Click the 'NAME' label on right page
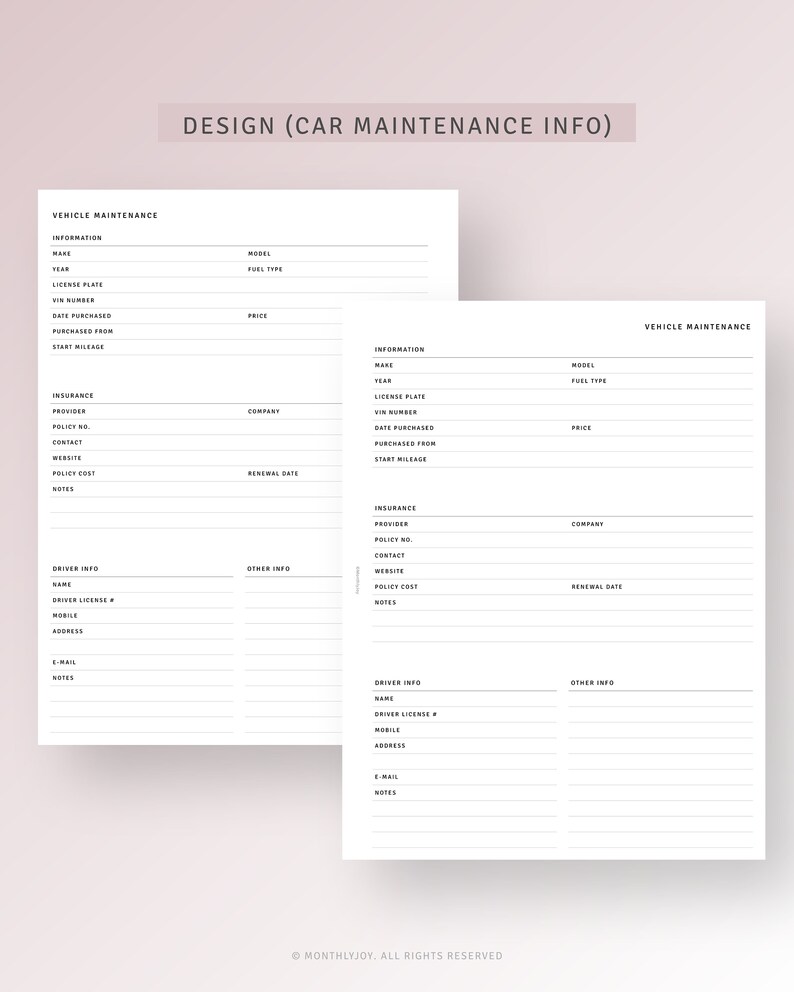 [x=384, y=698]
